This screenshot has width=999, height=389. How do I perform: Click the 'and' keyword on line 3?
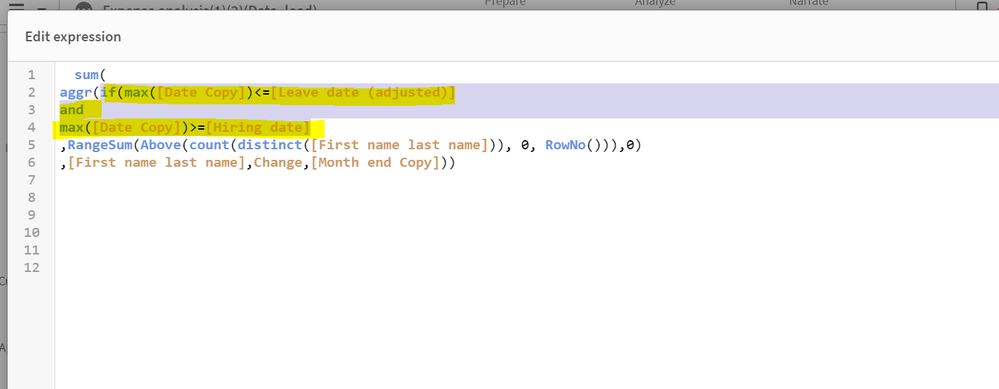click(x=72, y=110)
